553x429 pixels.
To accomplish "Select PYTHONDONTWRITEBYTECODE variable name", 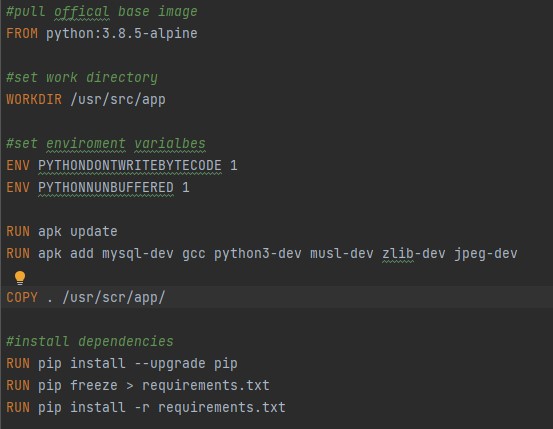I will (x=130, y=165).
